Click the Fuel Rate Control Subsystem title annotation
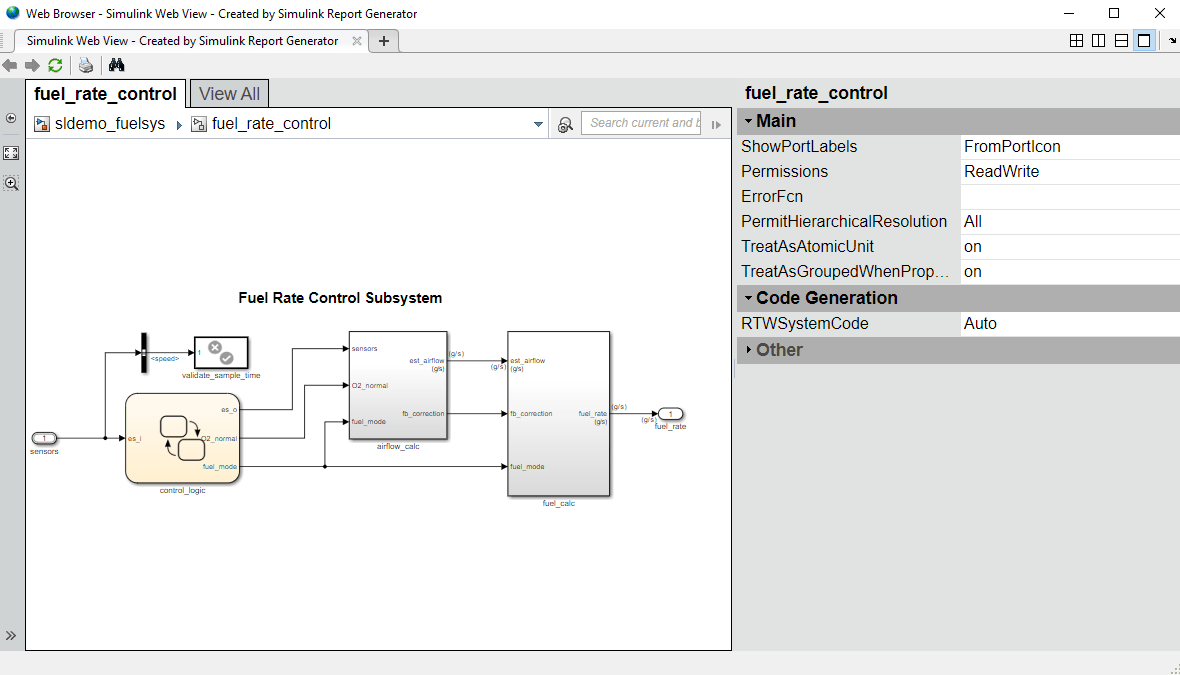 tap(340, 298)
